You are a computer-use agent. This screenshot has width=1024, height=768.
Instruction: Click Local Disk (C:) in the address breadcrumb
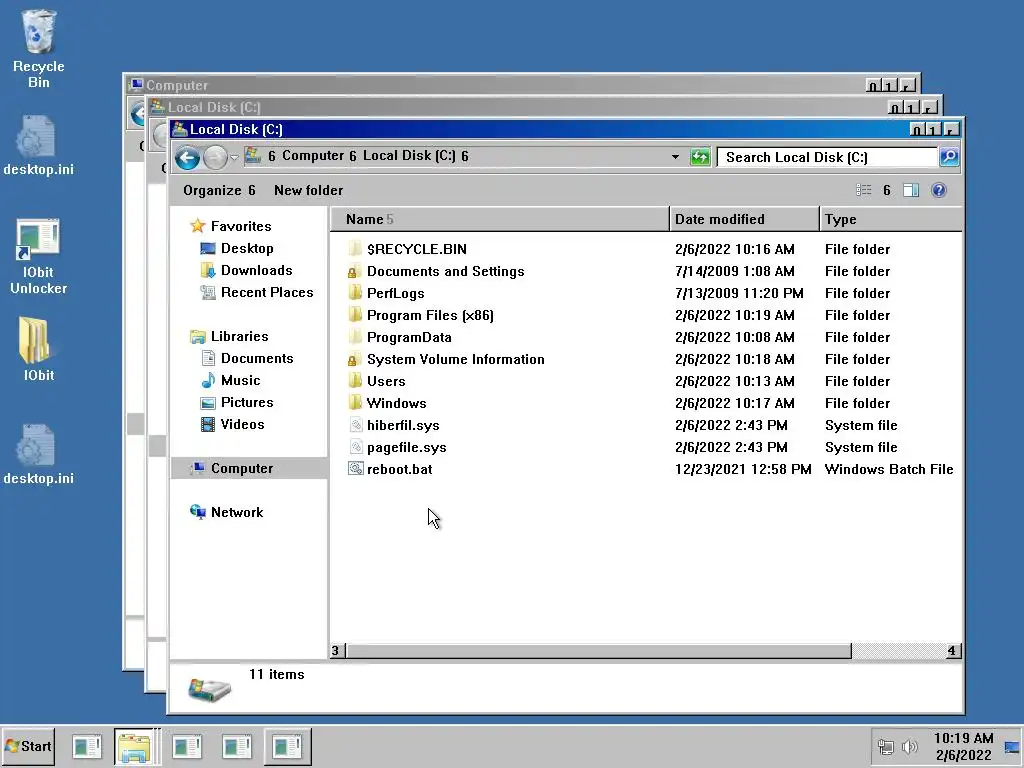click(409, 155)
